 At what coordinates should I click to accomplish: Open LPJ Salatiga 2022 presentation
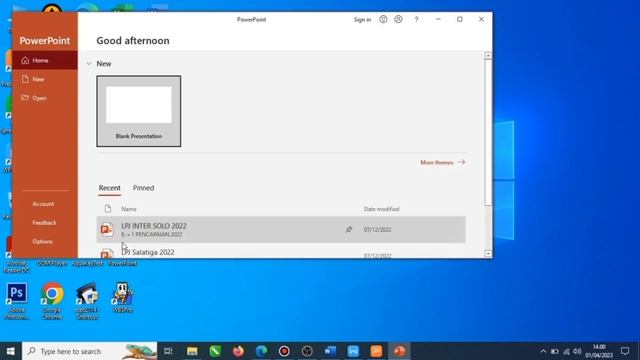pyautogui.click(x=281, y=251)
